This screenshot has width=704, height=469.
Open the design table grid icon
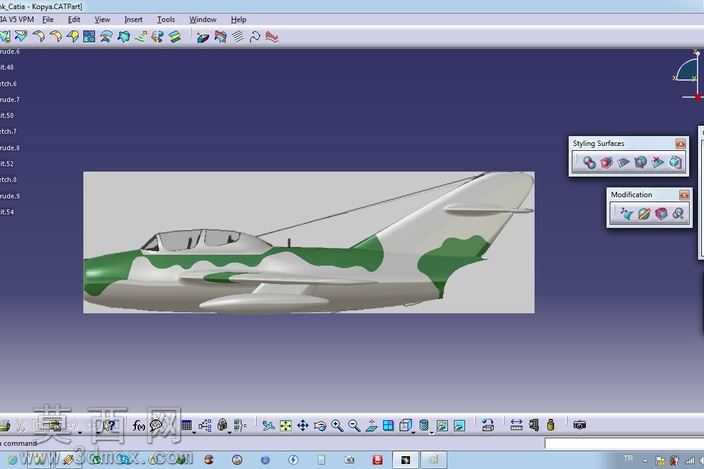click(186, 425)
